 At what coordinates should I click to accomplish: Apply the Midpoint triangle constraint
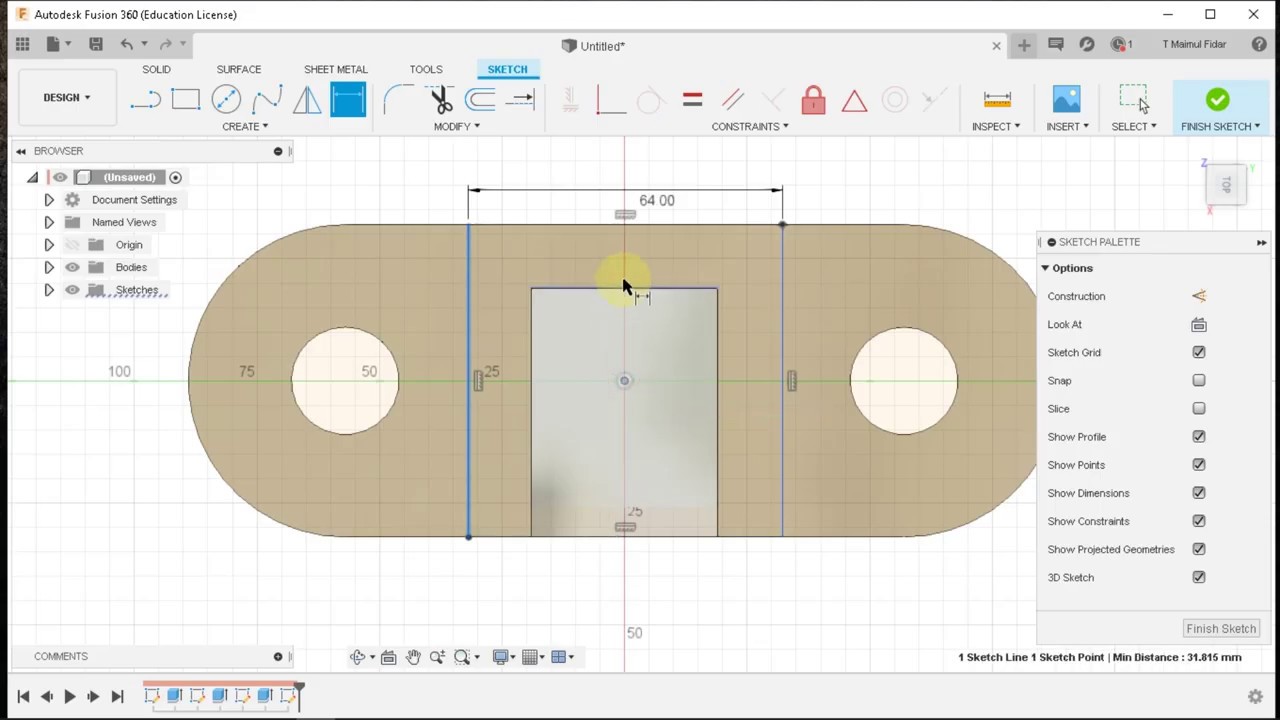click(x=854, y=100)
